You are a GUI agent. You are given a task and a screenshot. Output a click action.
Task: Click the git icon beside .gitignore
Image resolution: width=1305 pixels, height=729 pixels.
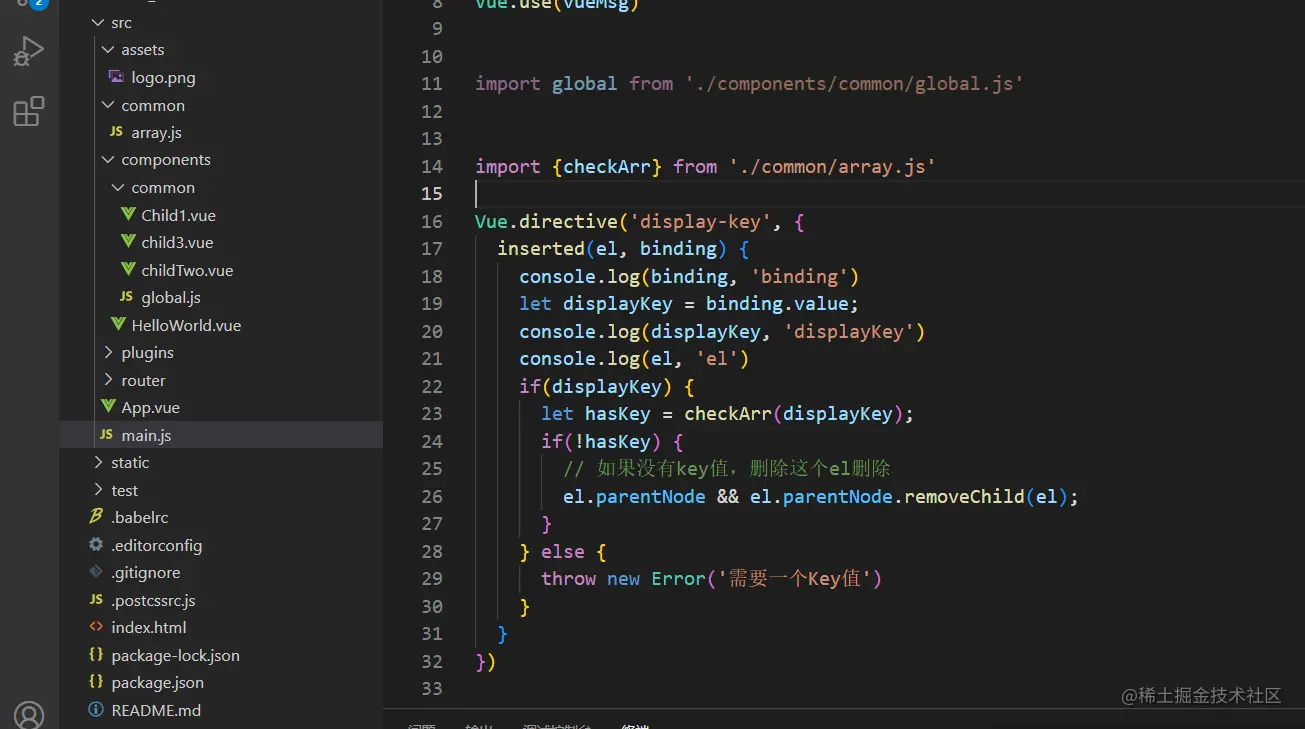click(96, 572)
